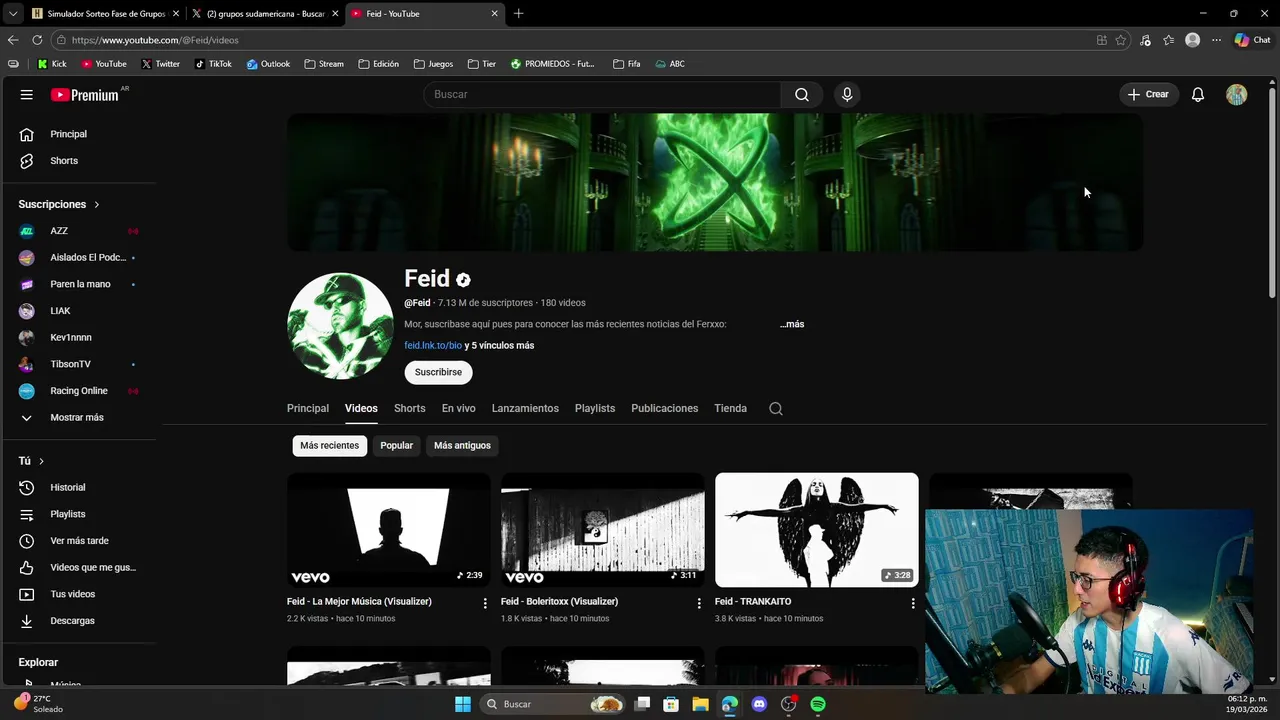Select Más recientes filter chip

(x=329, y=445)
